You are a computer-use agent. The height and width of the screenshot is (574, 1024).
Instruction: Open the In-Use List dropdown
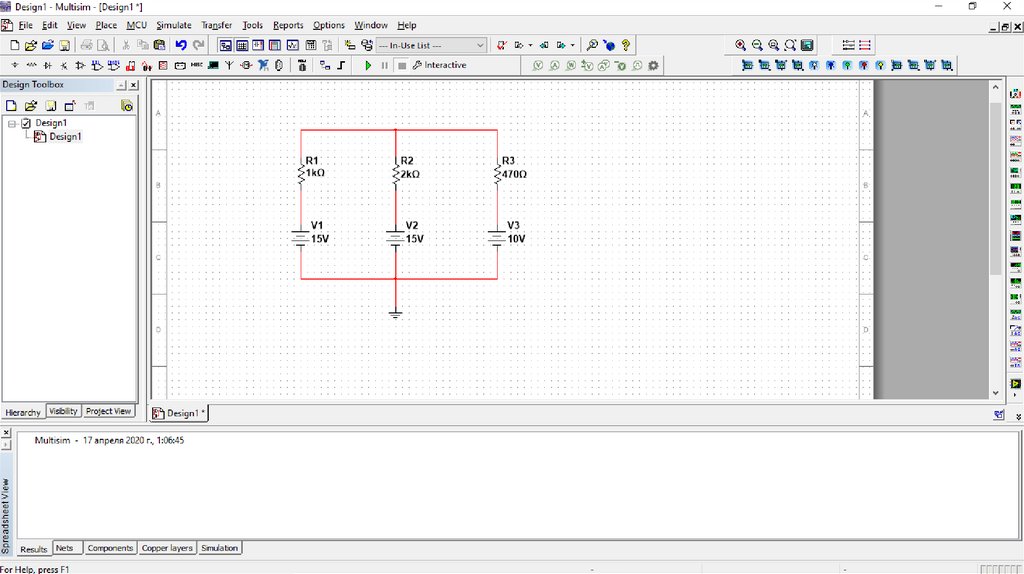480,45
